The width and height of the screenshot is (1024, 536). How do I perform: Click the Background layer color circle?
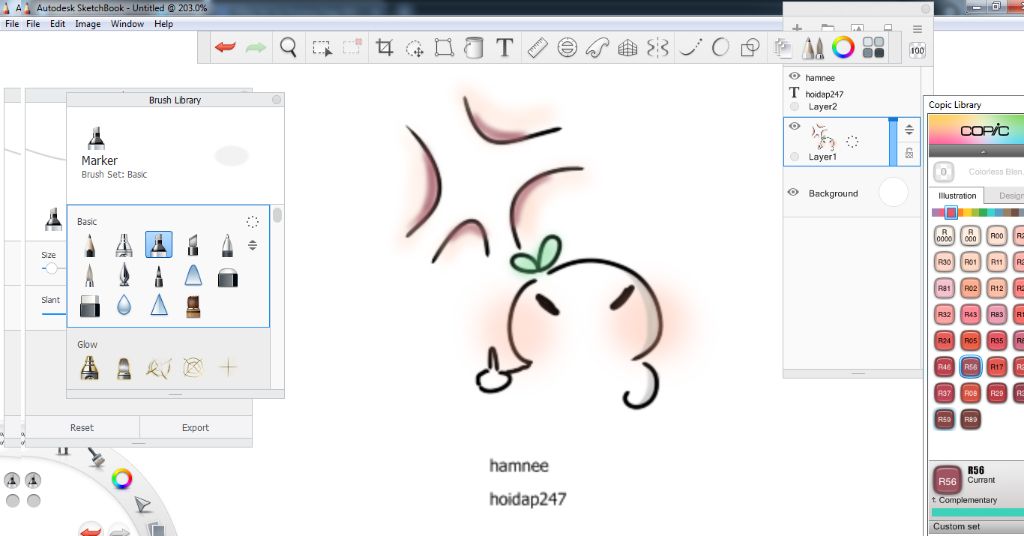pyautogui.click(x=893, y=193)
